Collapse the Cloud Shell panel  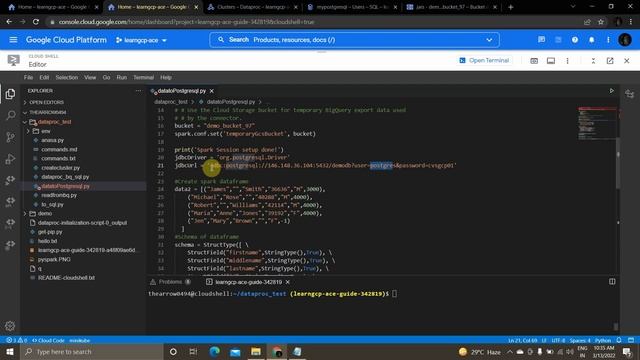pyautogui.click(x=593, y=60)
